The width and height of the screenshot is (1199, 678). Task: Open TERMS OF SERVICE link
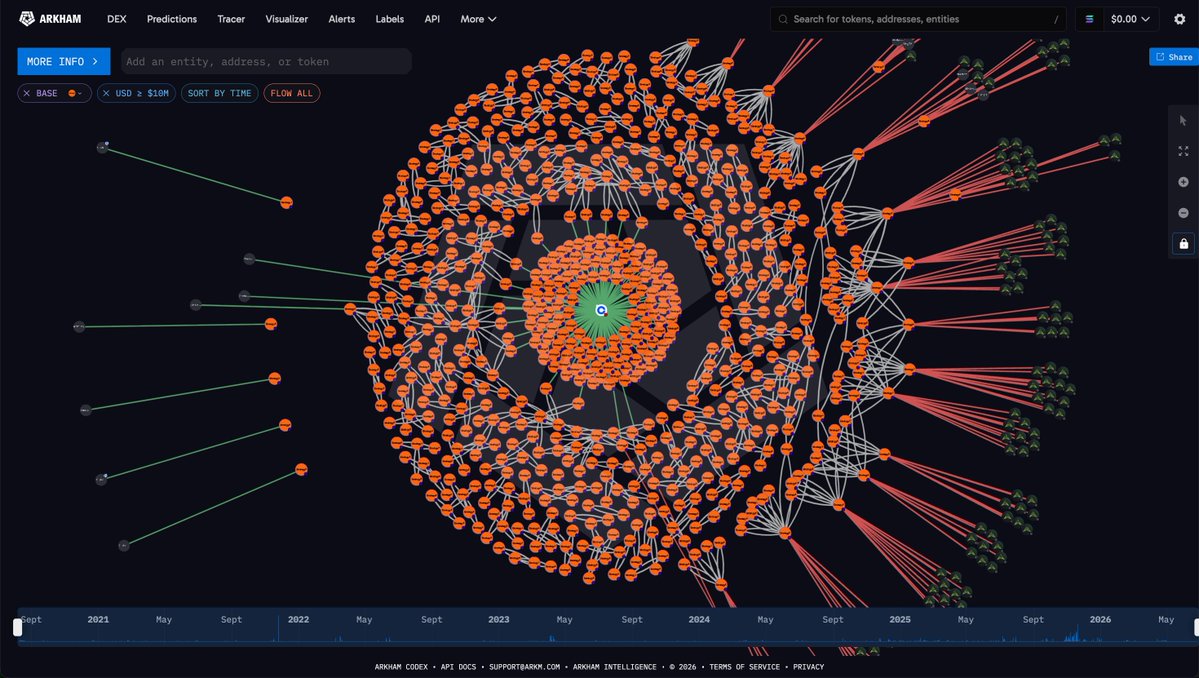[x=744, y=667]
